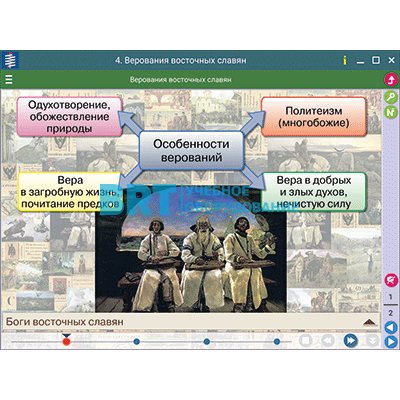Go to previous page with blue left arrow
400x400 pixels.
click(391, 327)
